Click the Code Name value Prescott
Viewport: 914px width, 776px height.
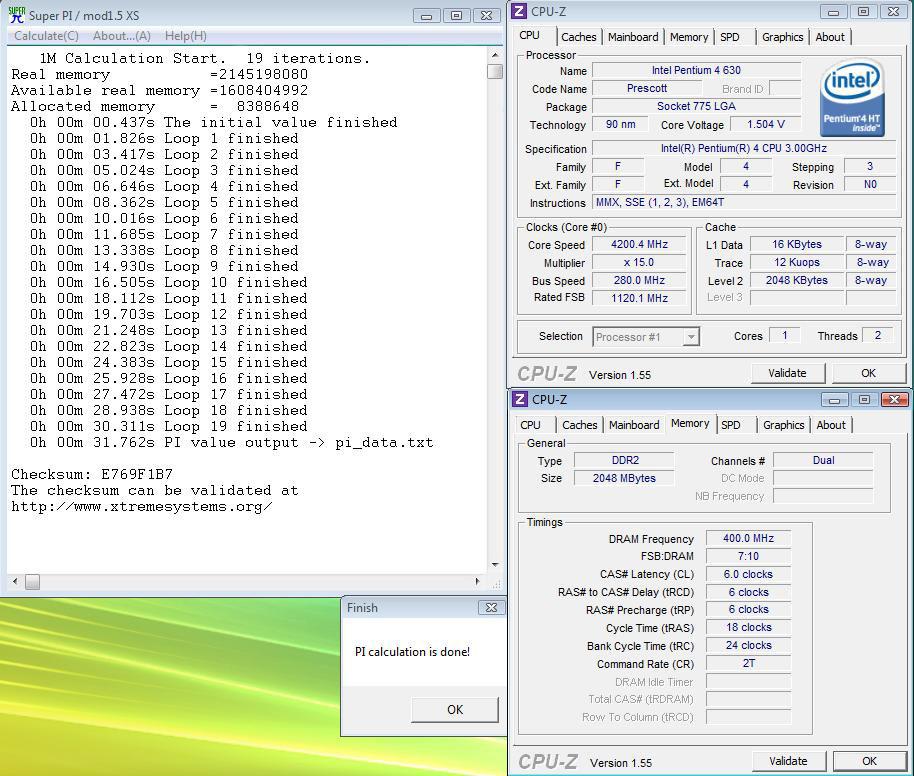646,89
